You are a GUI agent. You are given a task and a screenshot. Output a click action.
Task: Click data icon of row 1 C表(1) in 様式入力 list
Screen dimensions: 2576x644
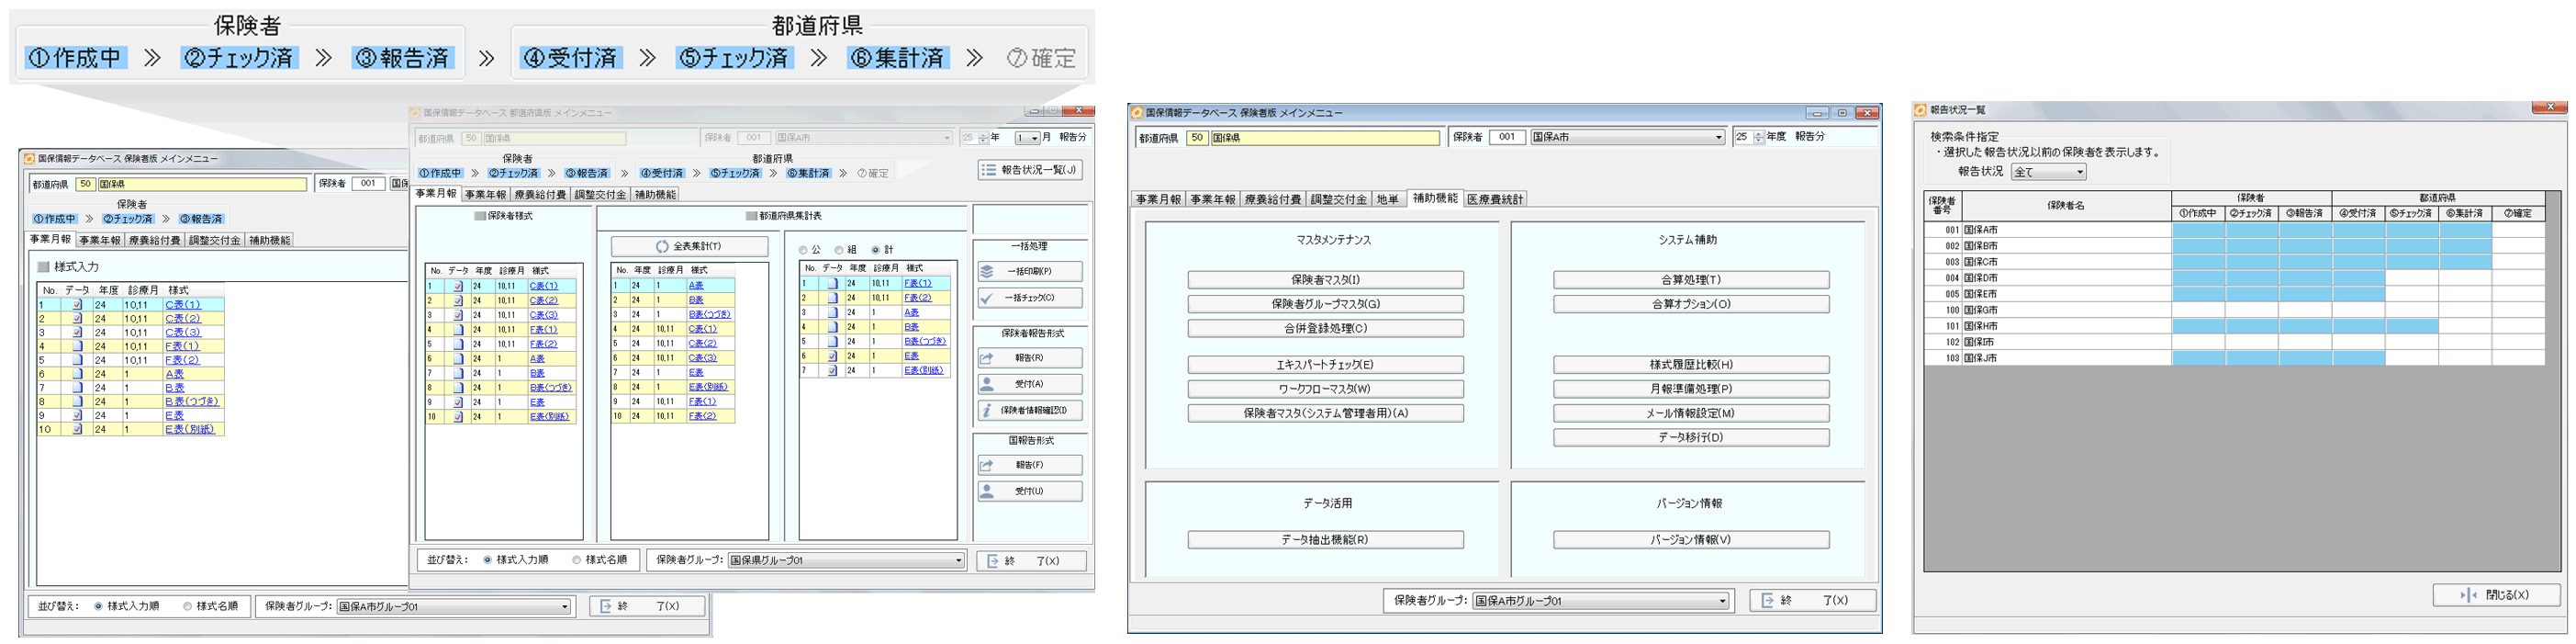tap(77, 305)
